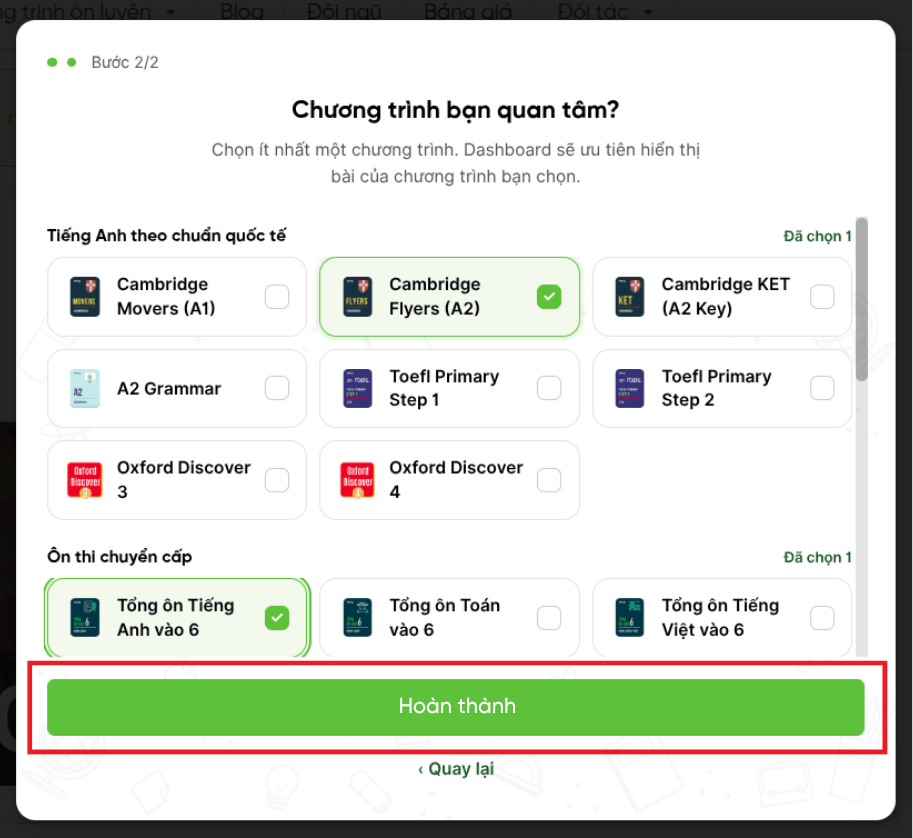Screen dimensions: 913x838
Task: Click the Toefl Primary Step 1 book icon
Action: [x=358, y=388]
